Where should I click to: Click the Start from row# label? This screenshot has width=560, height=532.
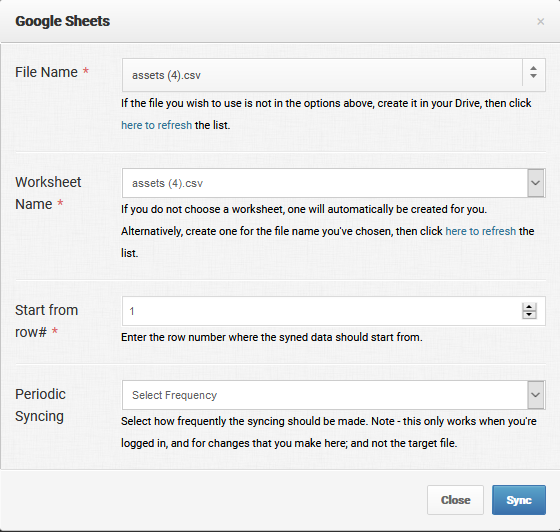pos(46,321)
